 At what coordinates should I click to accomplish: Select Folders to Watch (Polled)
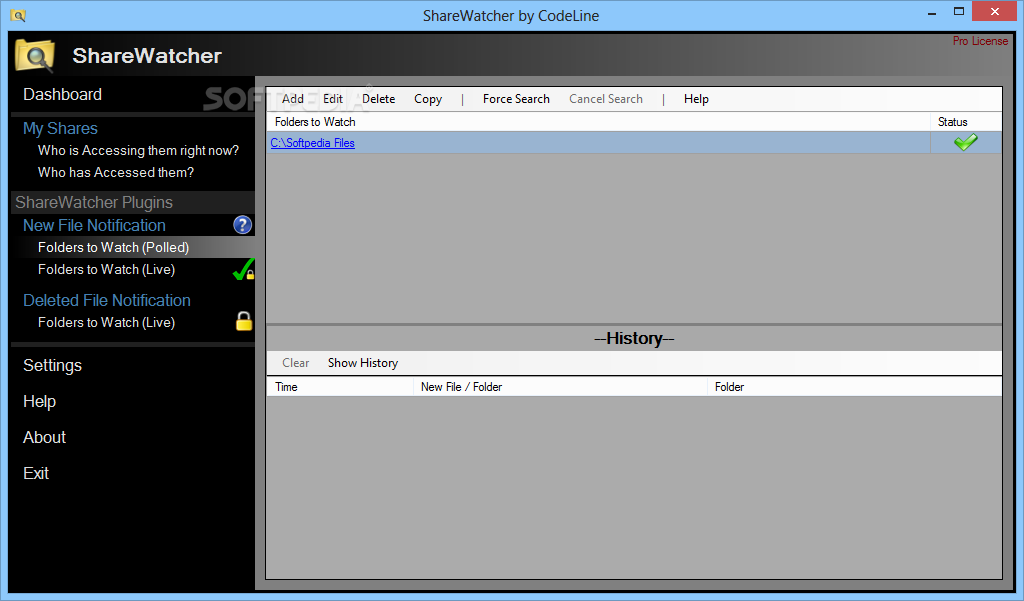[x=114, y=248]
